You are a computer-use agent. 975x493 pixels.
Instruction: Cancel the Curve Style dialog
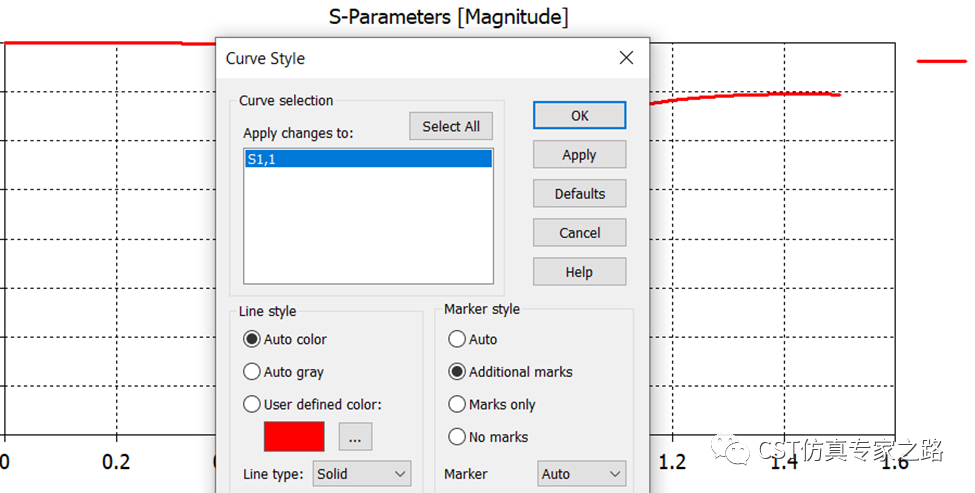tap(580, 233)
